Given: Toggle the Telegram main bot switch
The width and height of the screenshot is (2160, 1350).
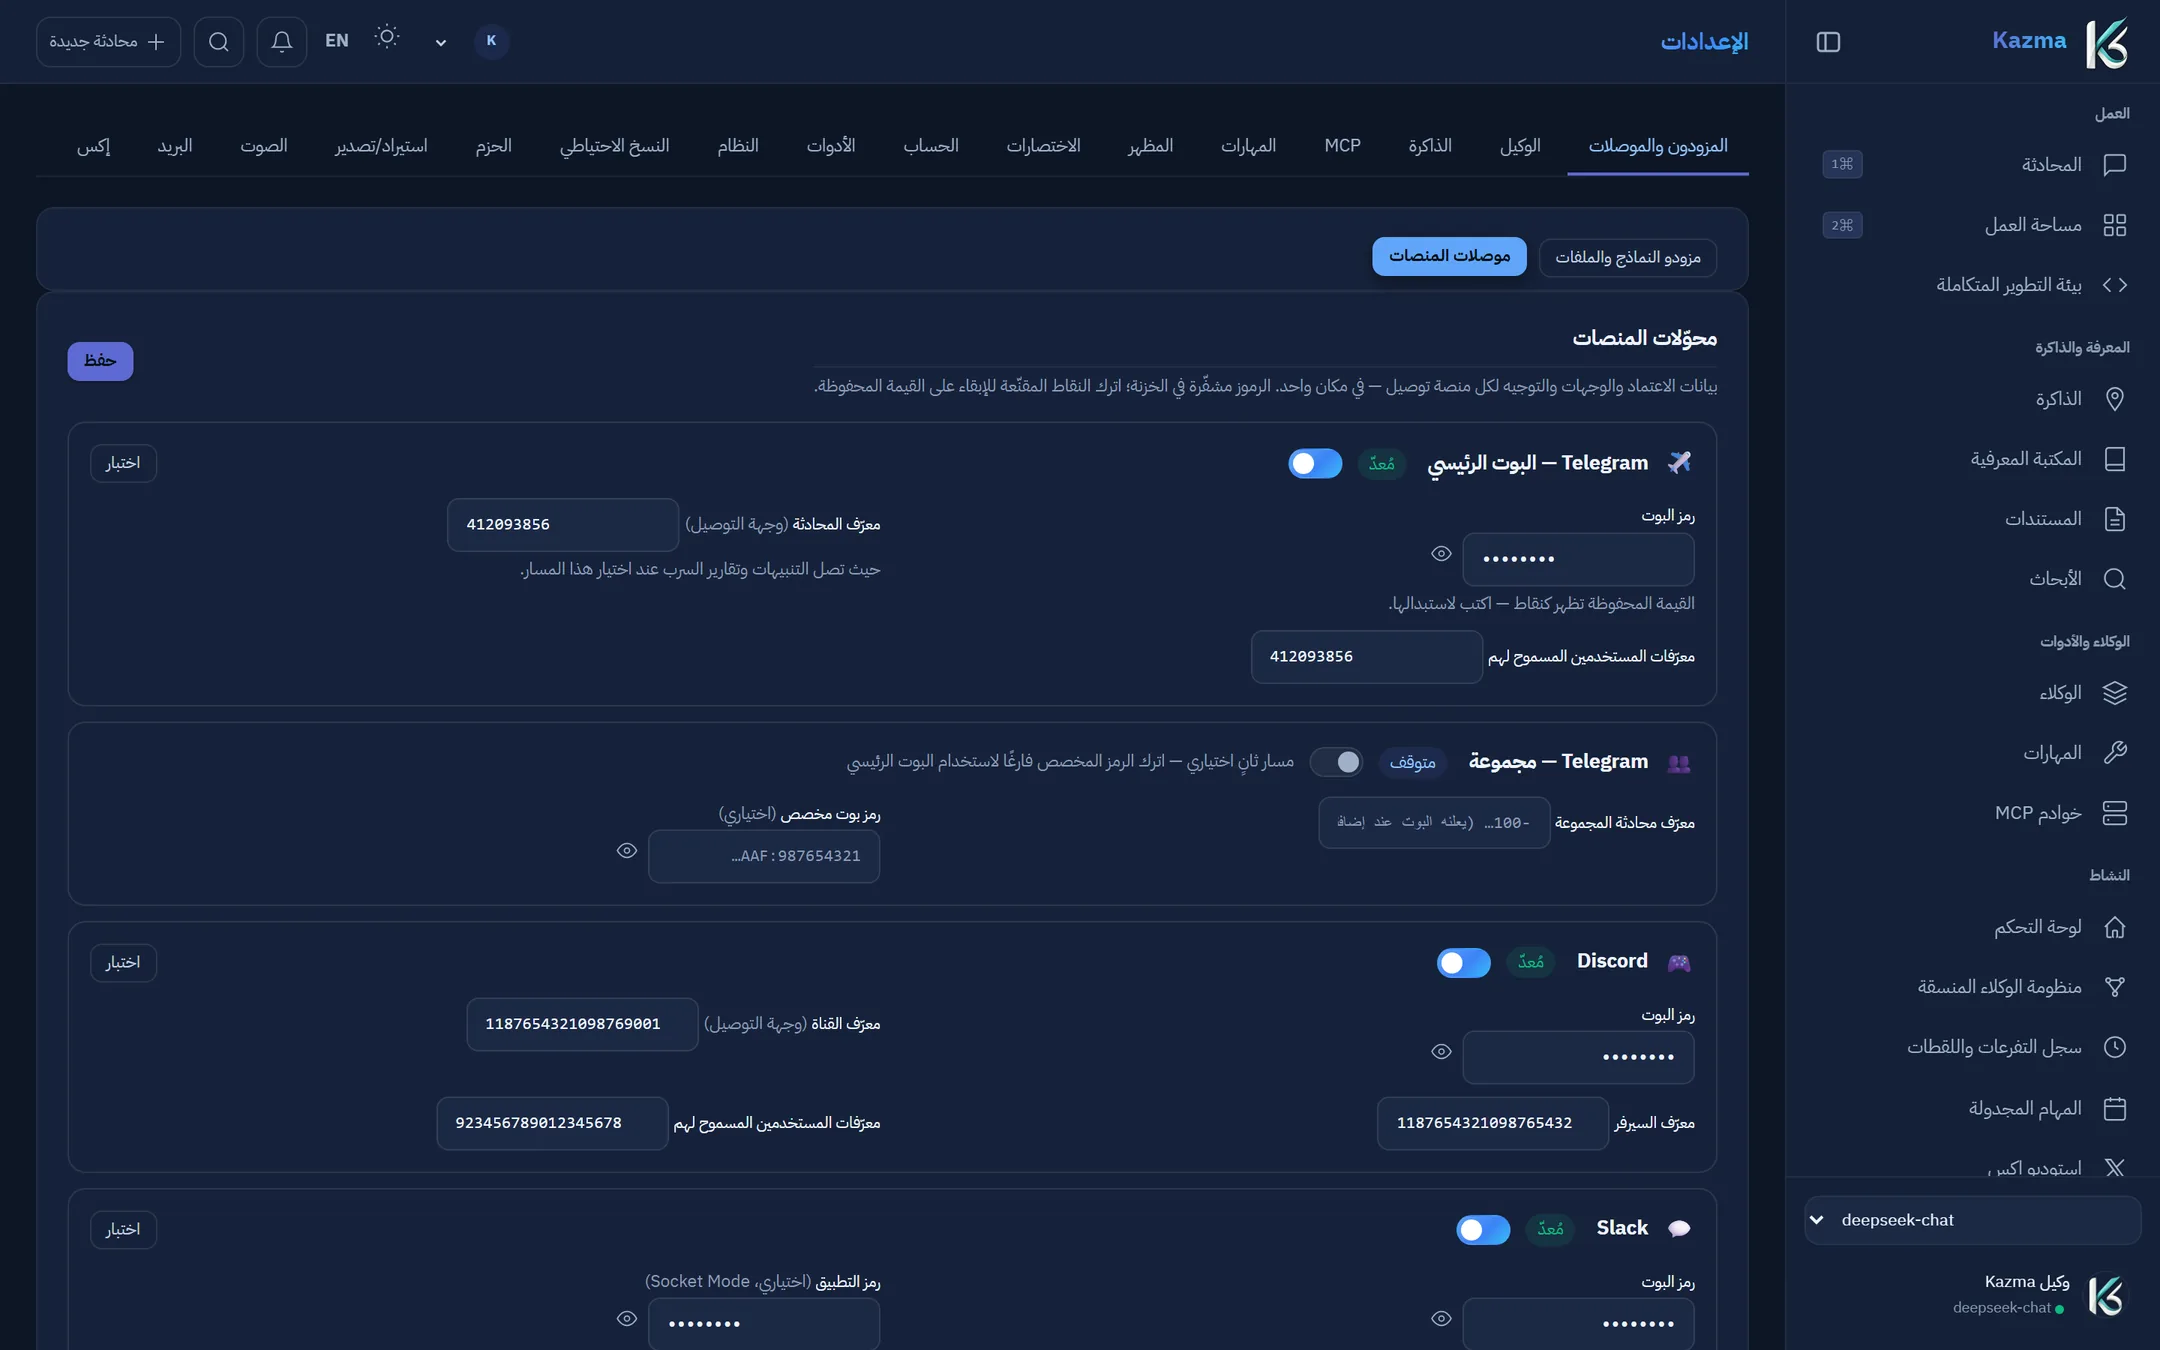Looking at the screenshot, I should (x=1315, y=463).
